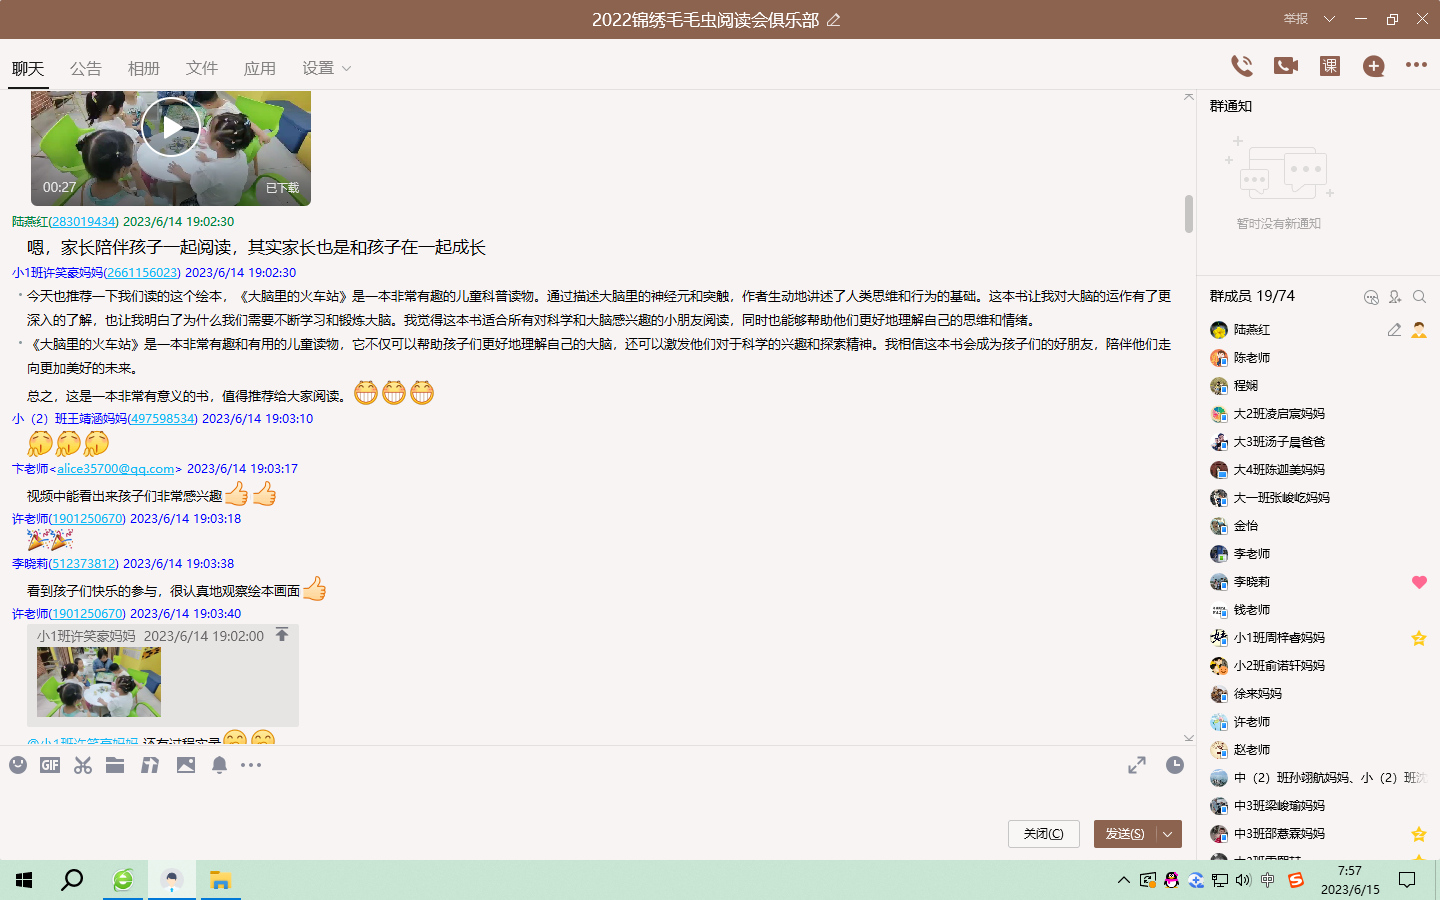Edit the group name pencil icon
This screenshot has width=1440, height=900.
(x=833, y=20)
